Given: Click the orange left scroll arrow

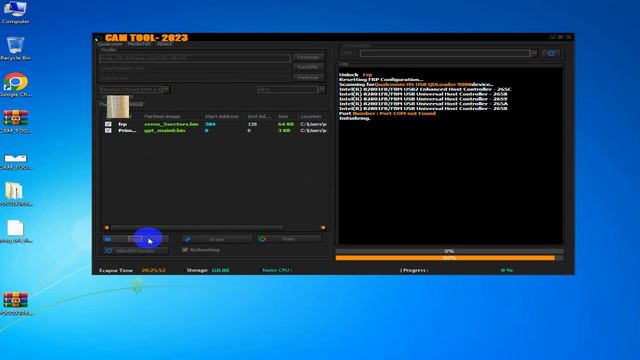Looking at the screenshot, I should point(107,228).
